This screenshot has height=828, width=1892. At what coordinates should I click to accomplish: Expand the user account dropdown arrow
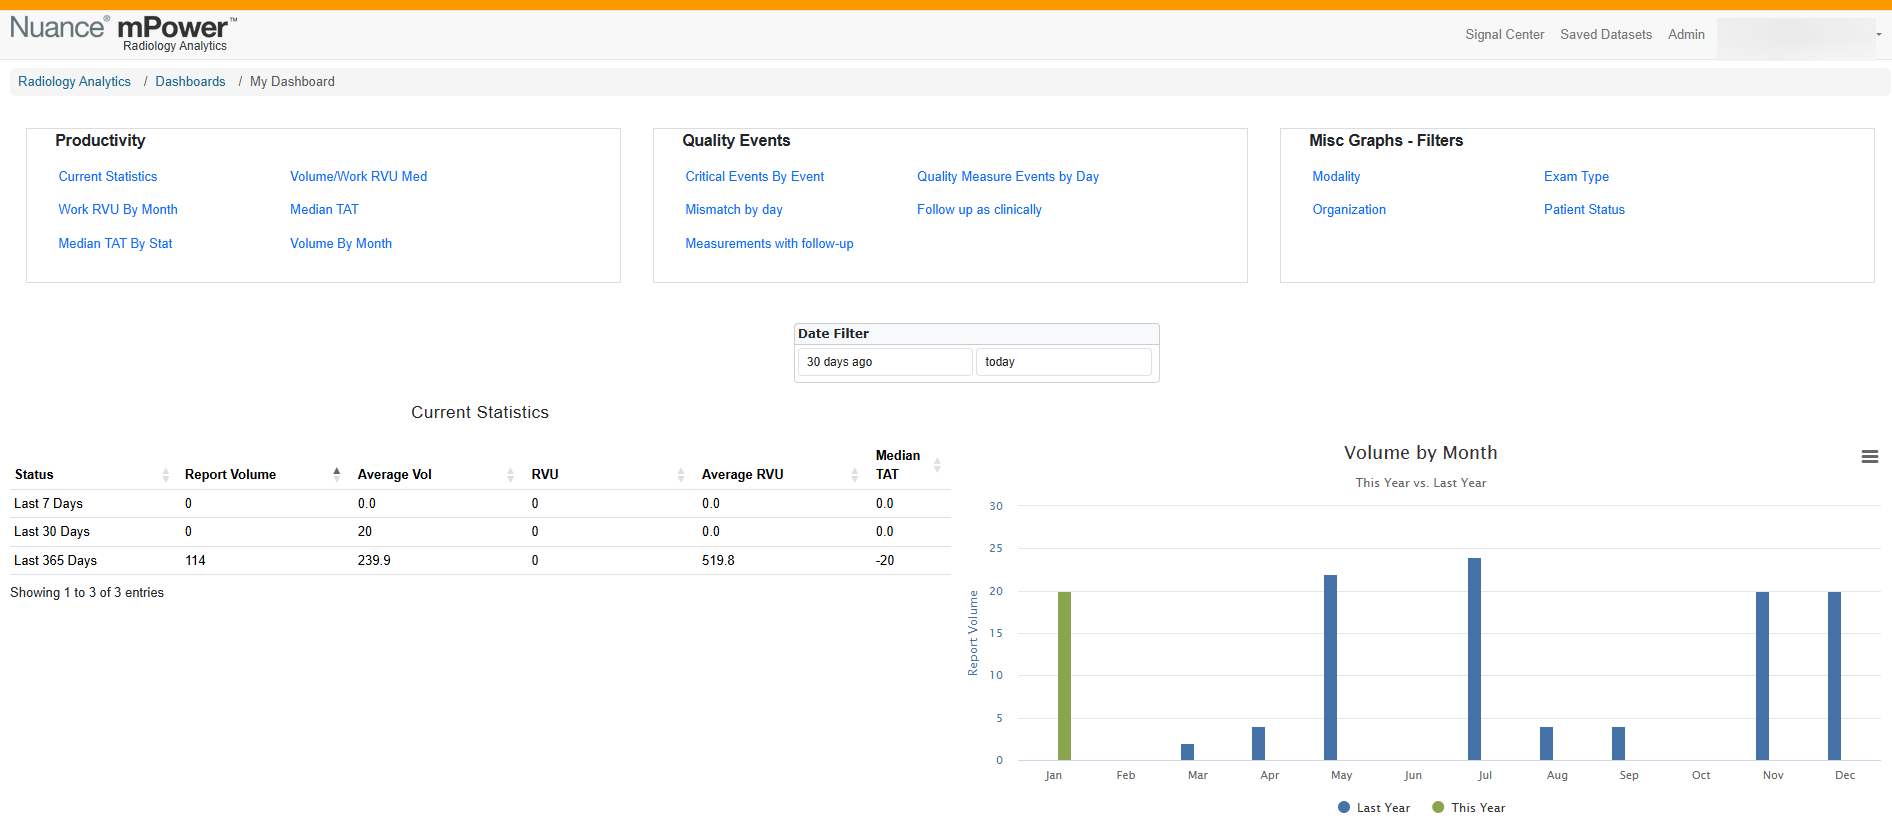[1879, 35]
